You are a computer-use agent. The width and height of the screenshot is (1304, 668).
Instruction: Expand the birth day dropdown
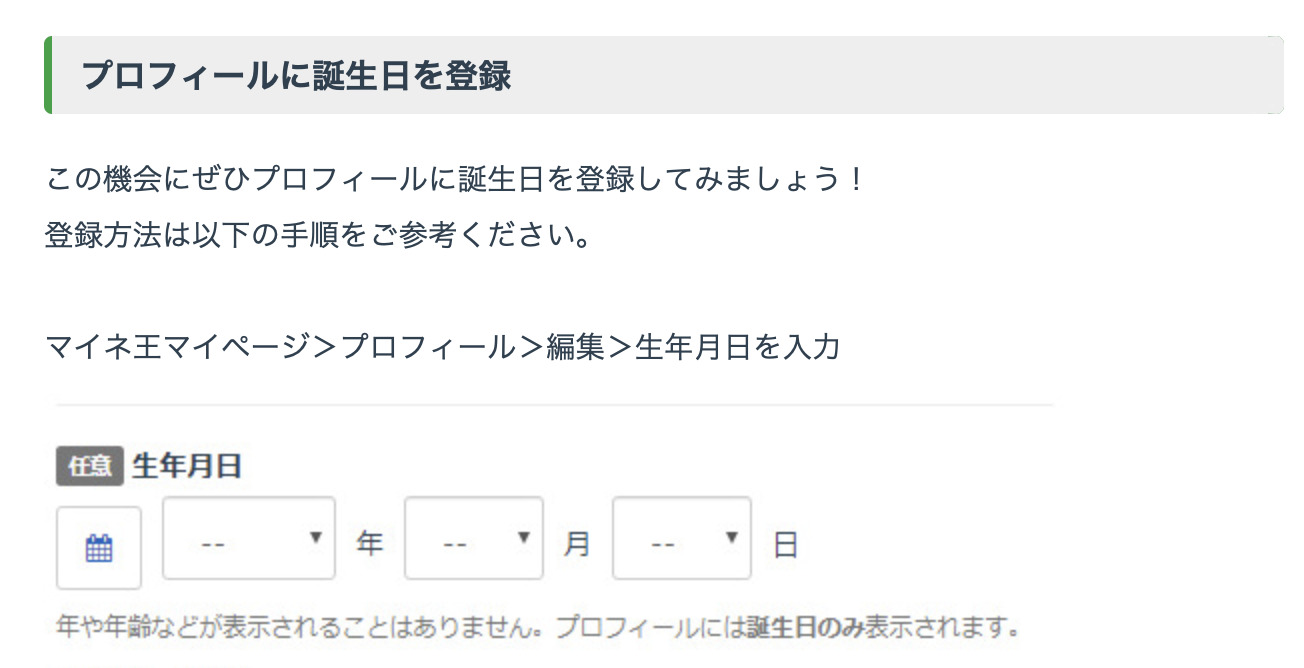[x=681, y=538]
